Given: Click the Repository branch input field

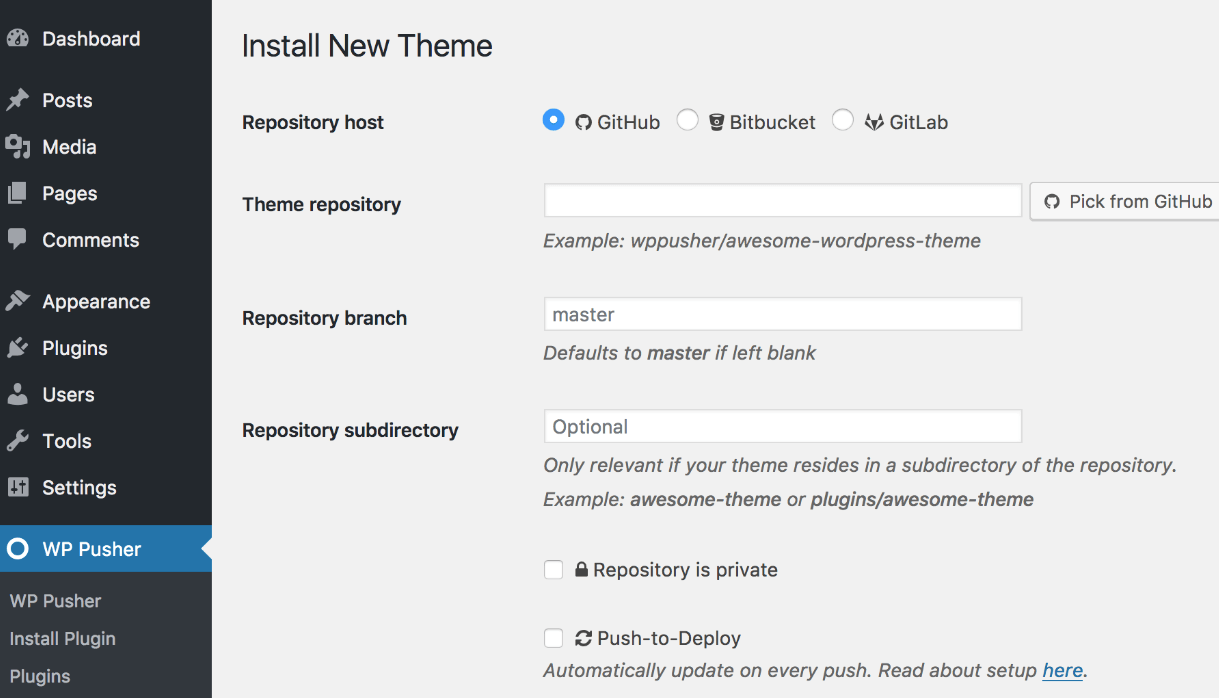Looking at the screenshot, I should 782,314.
